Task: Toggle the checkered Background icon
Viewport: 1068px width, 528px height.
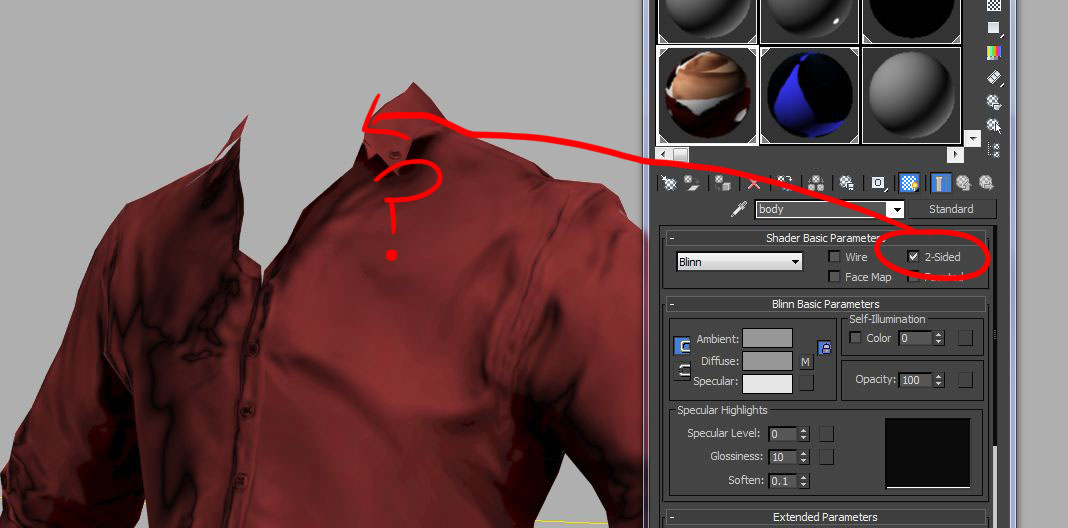Action: (x=994, y=5)
